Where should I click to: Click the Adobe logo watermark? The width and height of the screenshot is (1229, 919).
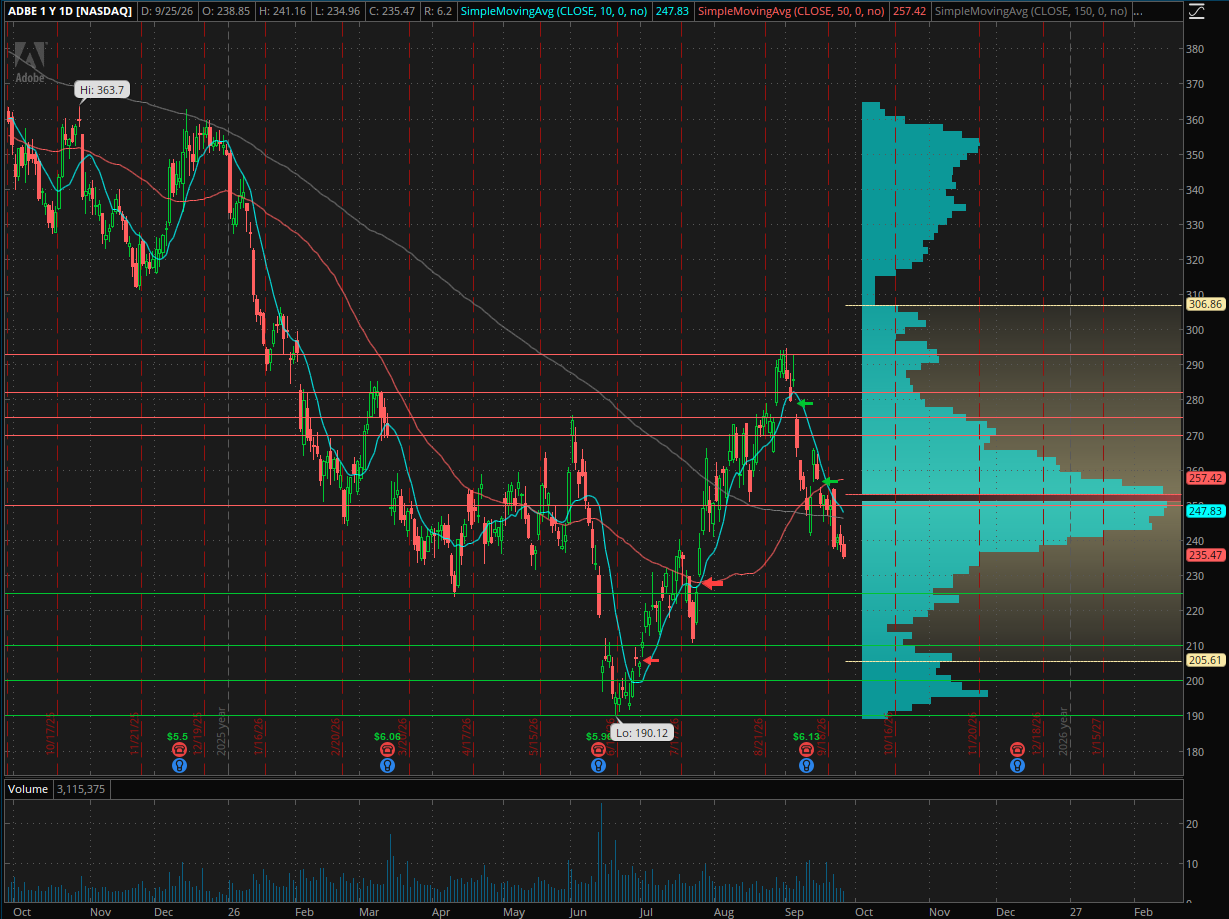click(x=29, y=62)
